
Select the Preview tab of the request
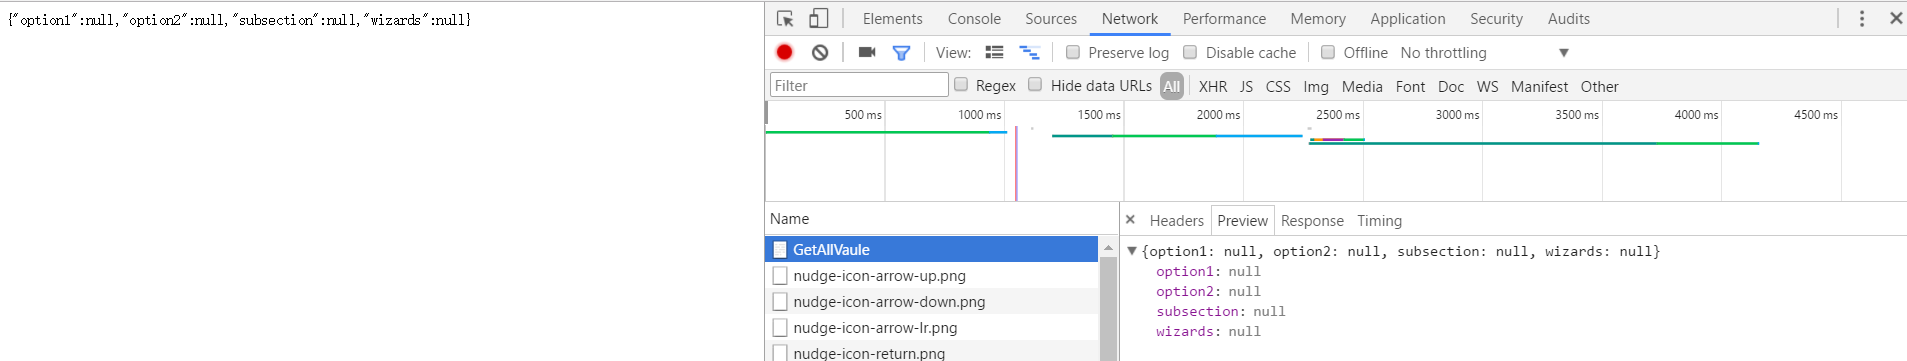click(x=1243, y=220)
